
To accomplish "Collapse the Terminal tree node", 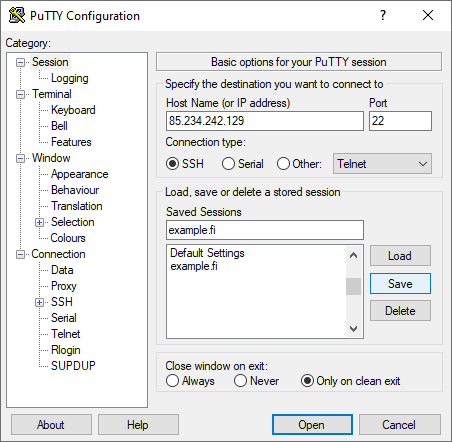I will point(20,95).
